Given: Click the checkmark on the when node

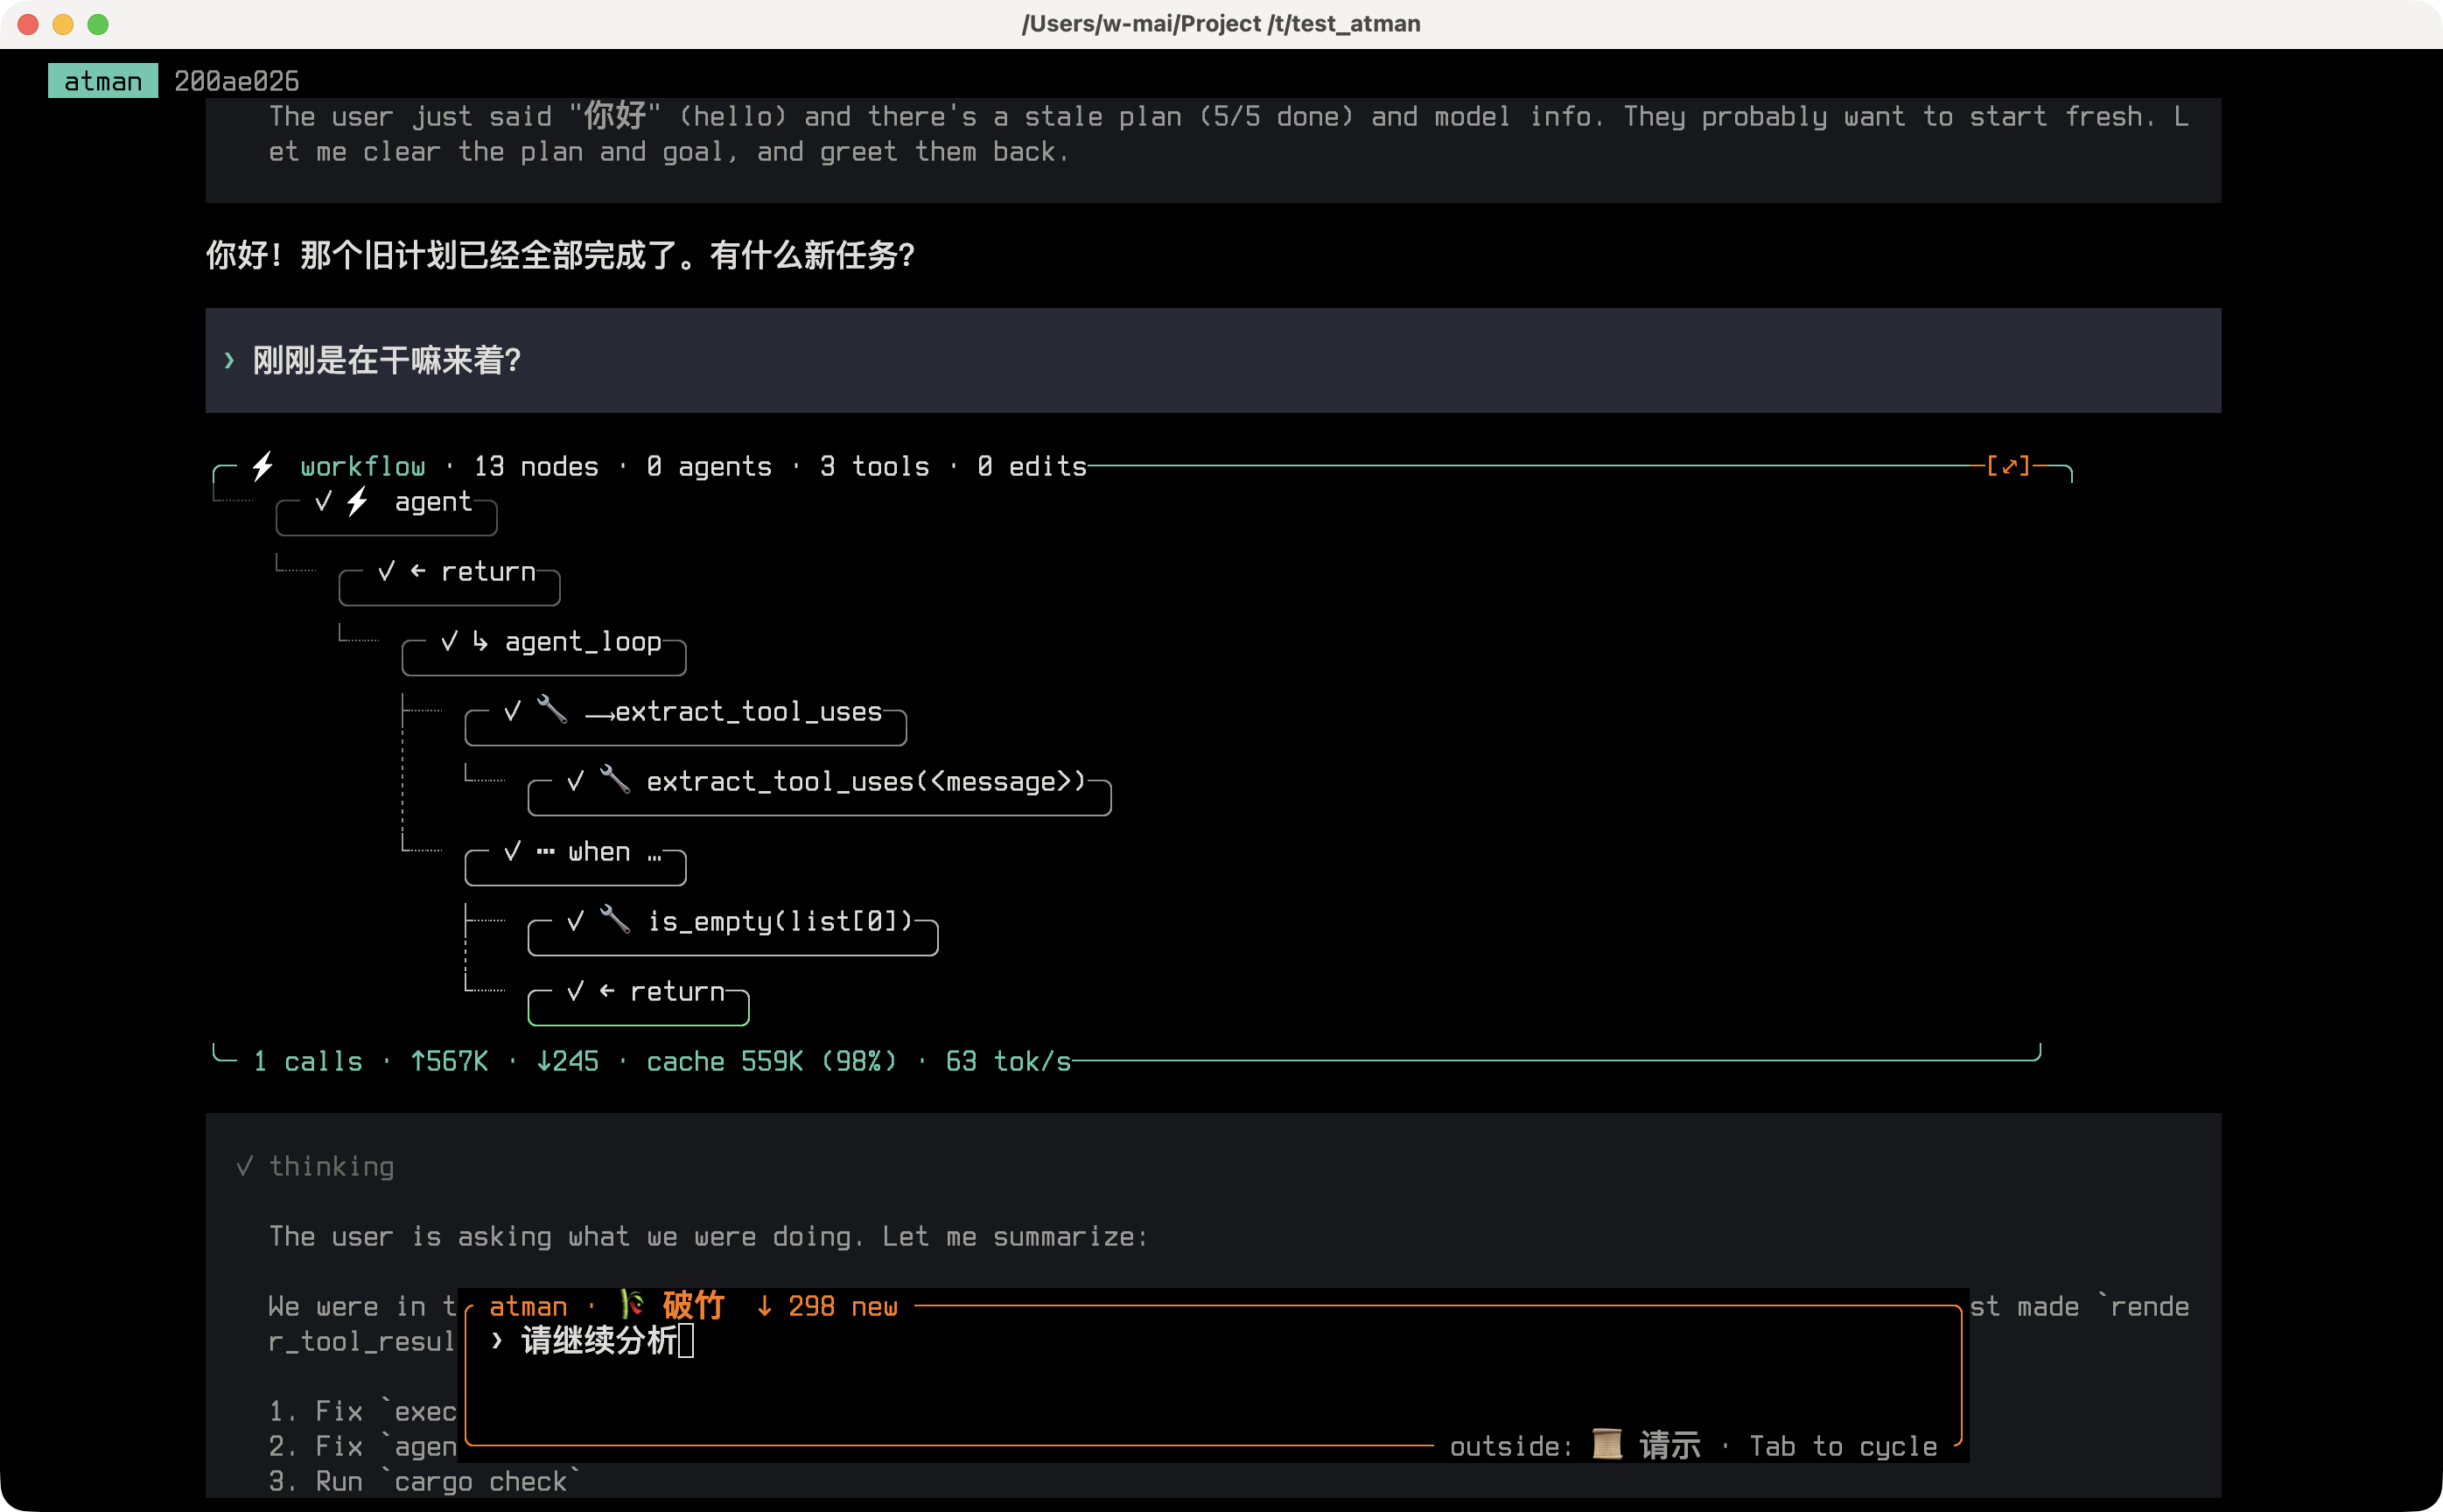Looking at the screenshot, I should click(512, 851).
